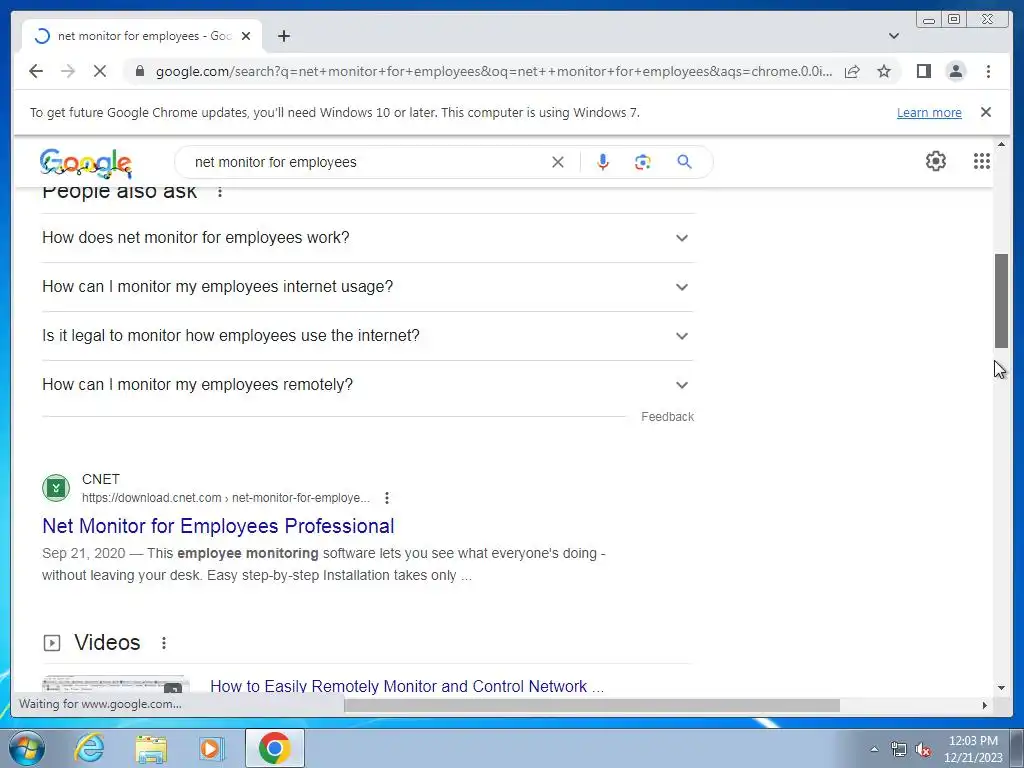The width and height of the screenshot is (1024, 768).
Task: Open 'Net Monitor for Employees Professional' result
Action: 218,526
